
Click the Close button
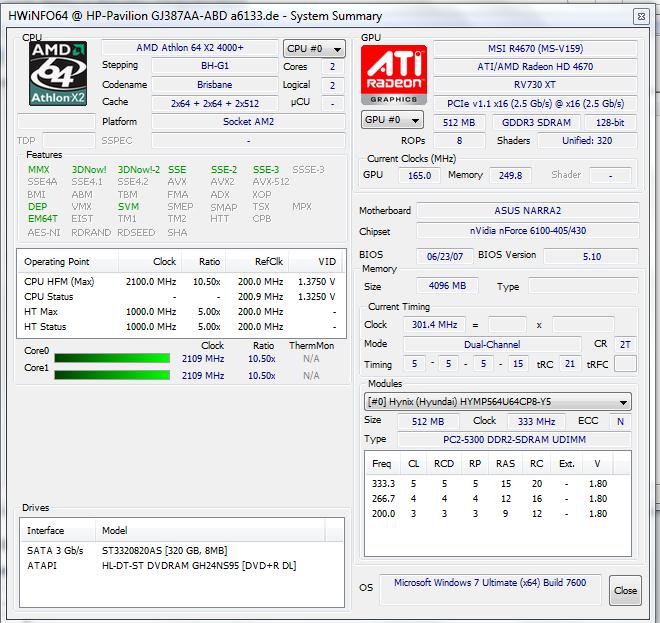tap(625, 591)
